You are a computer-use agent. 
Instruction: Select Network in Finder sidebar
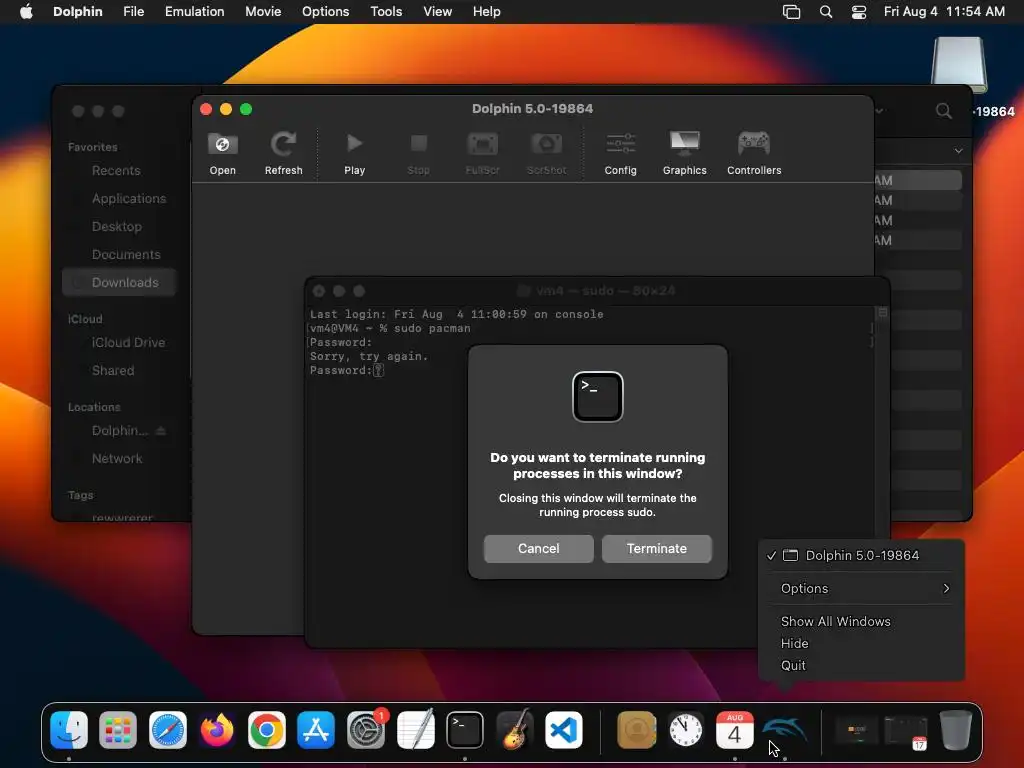point(117,458)
